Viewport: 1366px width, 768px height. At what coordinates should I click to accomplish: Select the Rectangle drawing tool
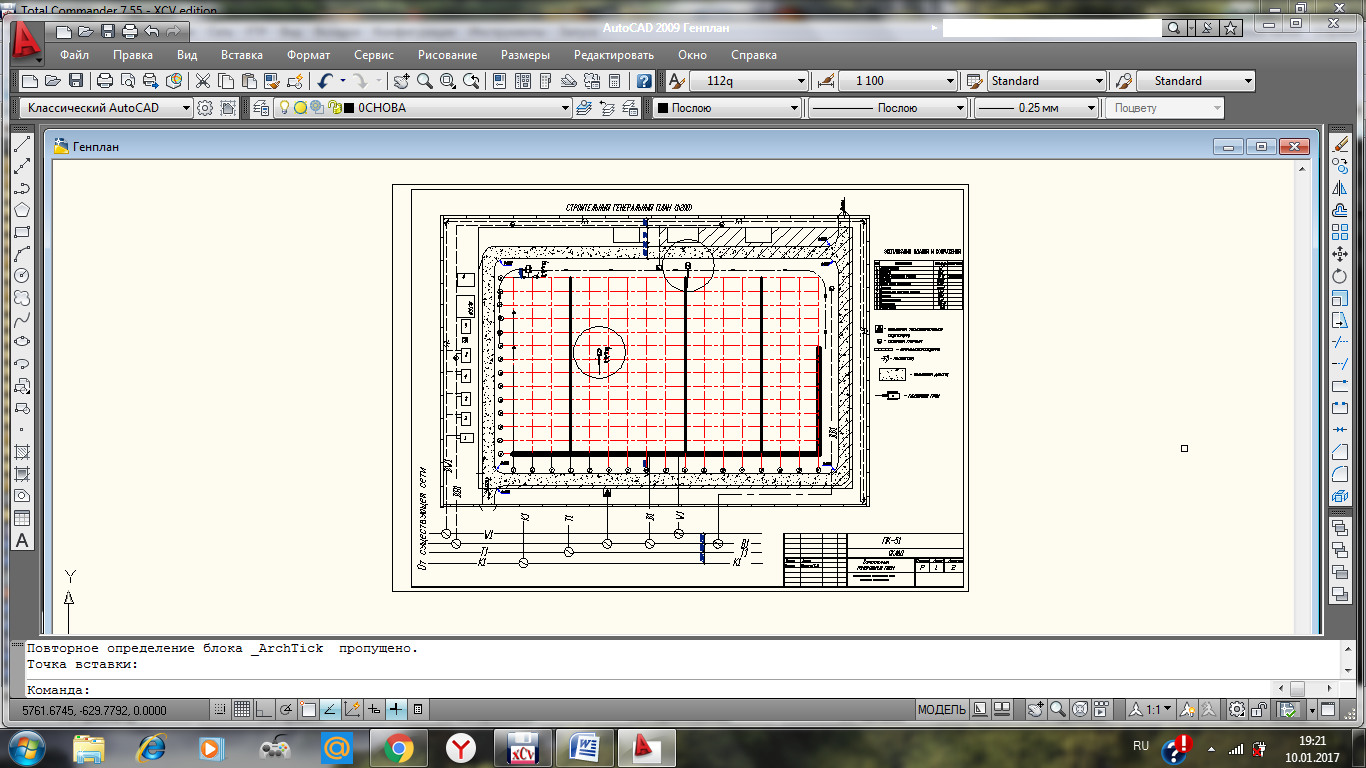point(22,232)
